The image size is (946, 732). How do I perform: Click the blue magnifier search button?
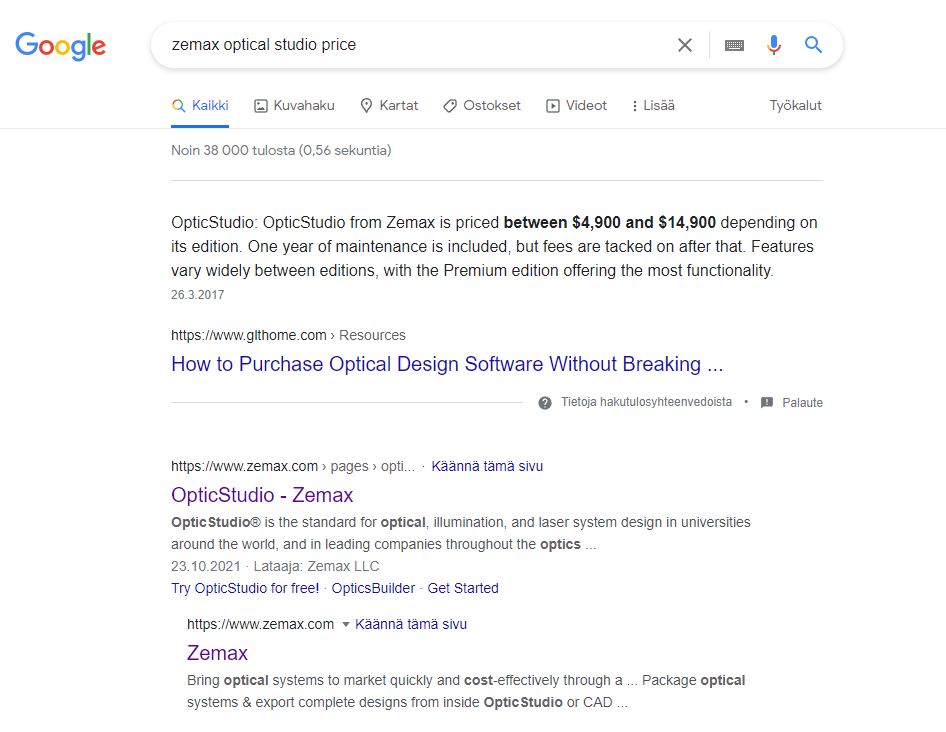coord(814,45)
